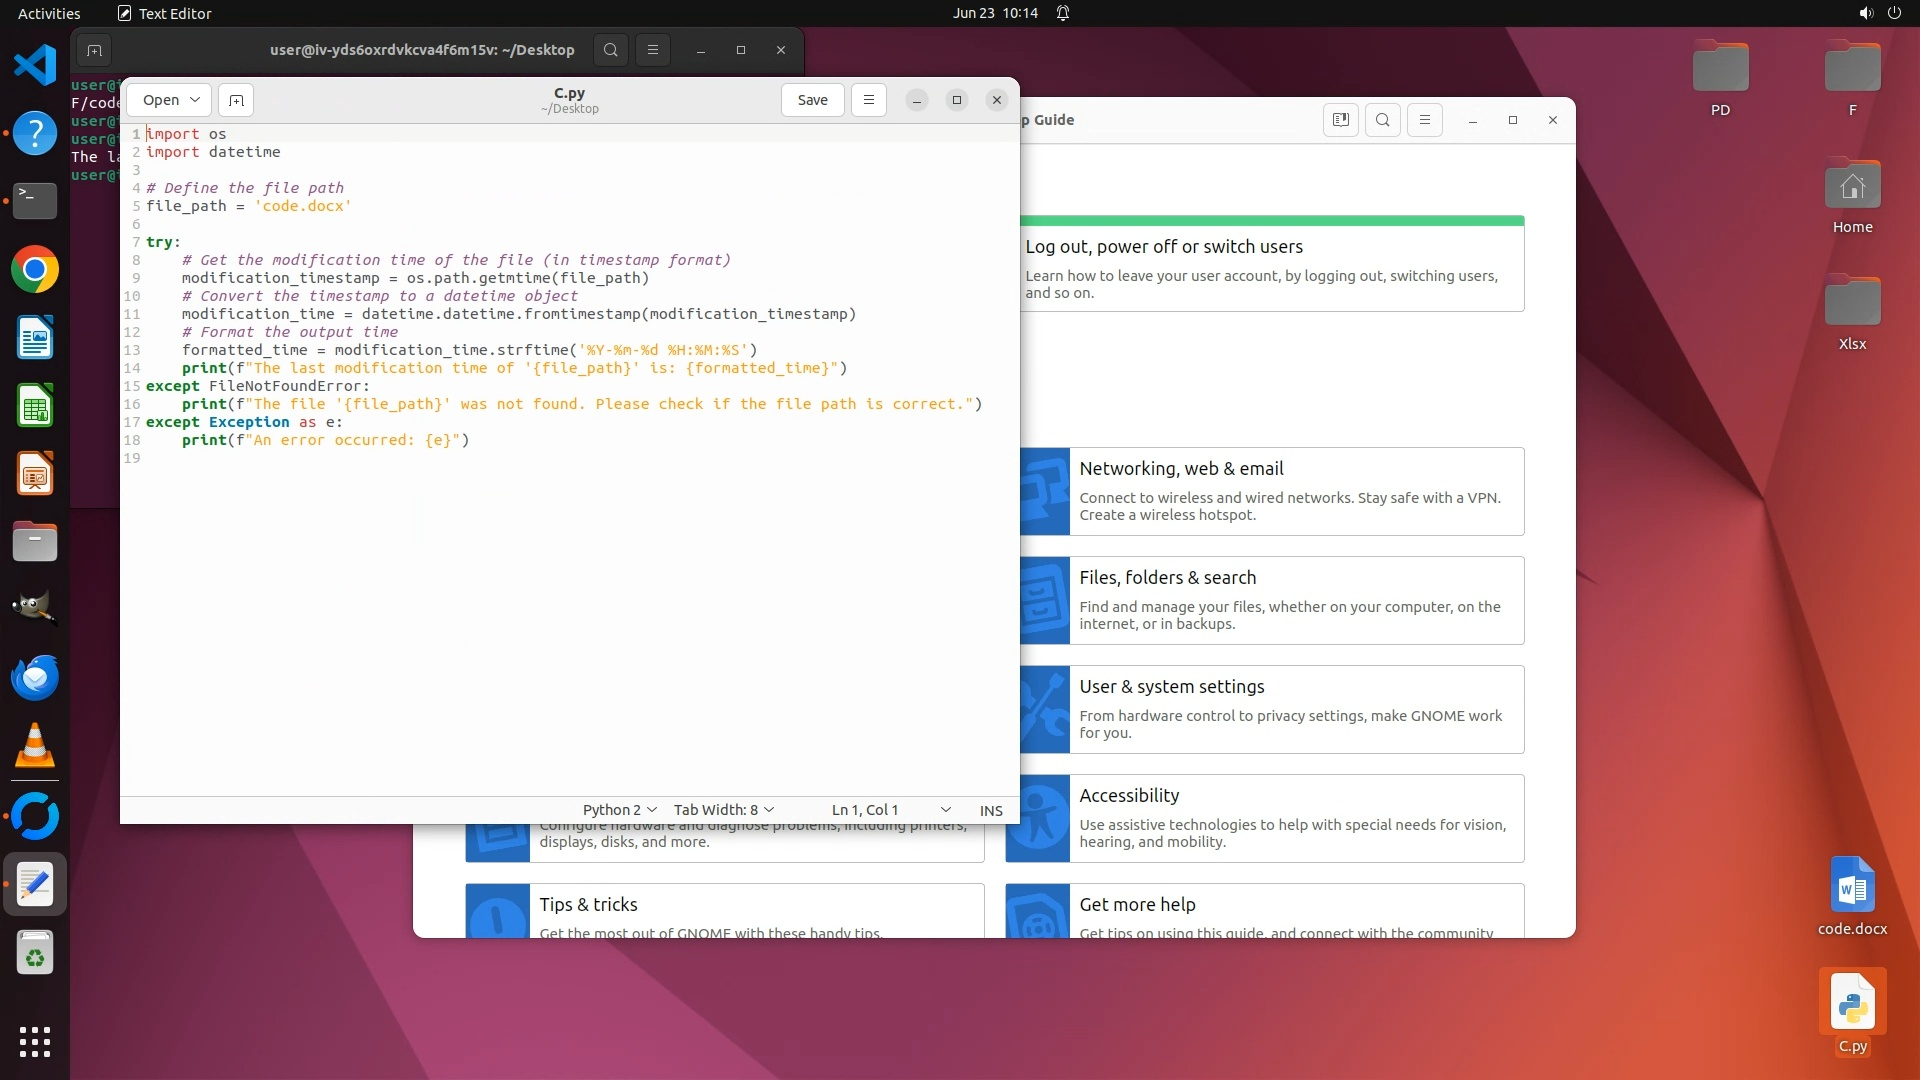Expand the Tab Width: 8 dropdown
The width and height of the screenshot is (1920, 1080).
tap(723, 810)
